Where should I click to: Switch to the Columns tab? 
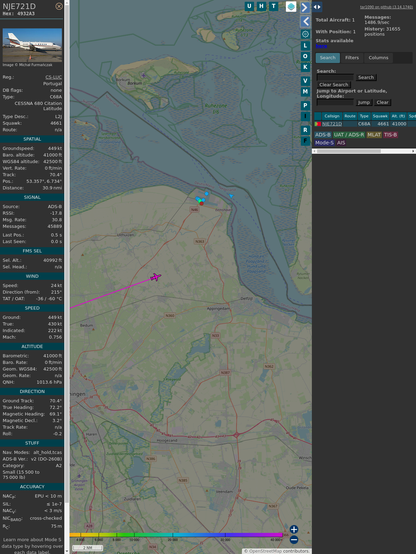[378, 58]
